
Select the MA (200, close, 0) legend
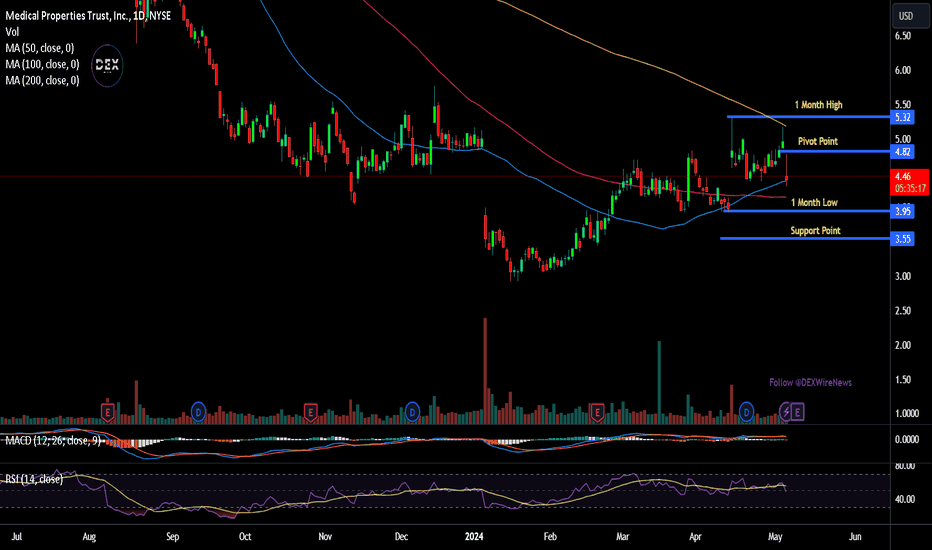coord(42,80)
